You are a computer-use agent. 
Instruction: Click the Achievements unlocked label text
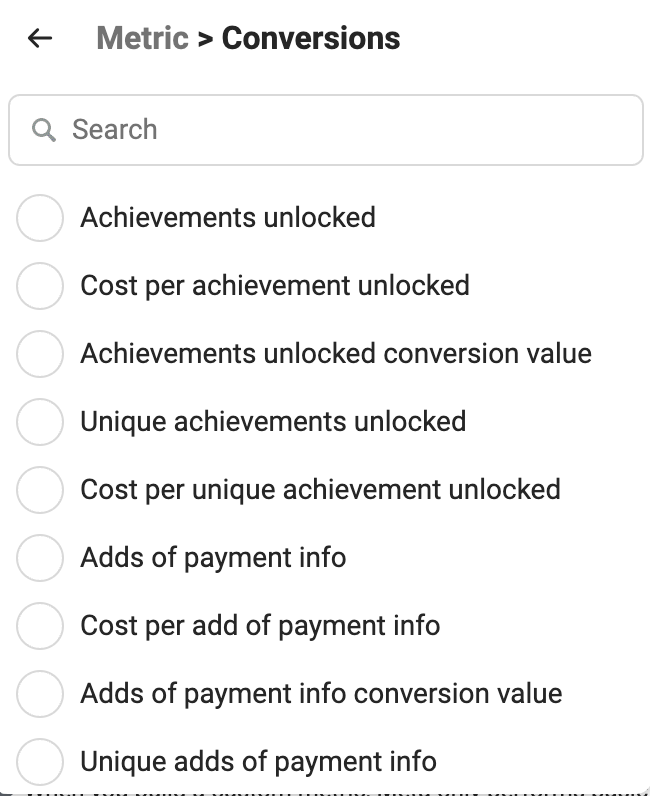228,218
